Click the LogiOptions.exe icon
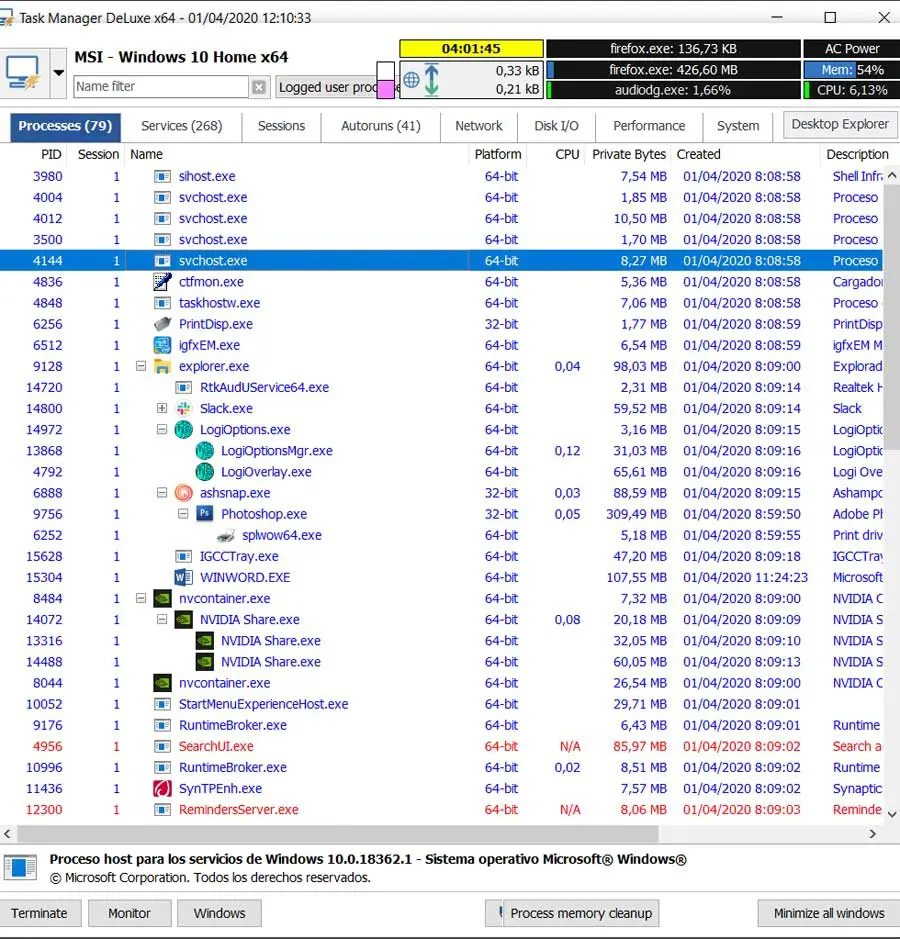Viewport: 900px width, 939px height. [183, 429]
